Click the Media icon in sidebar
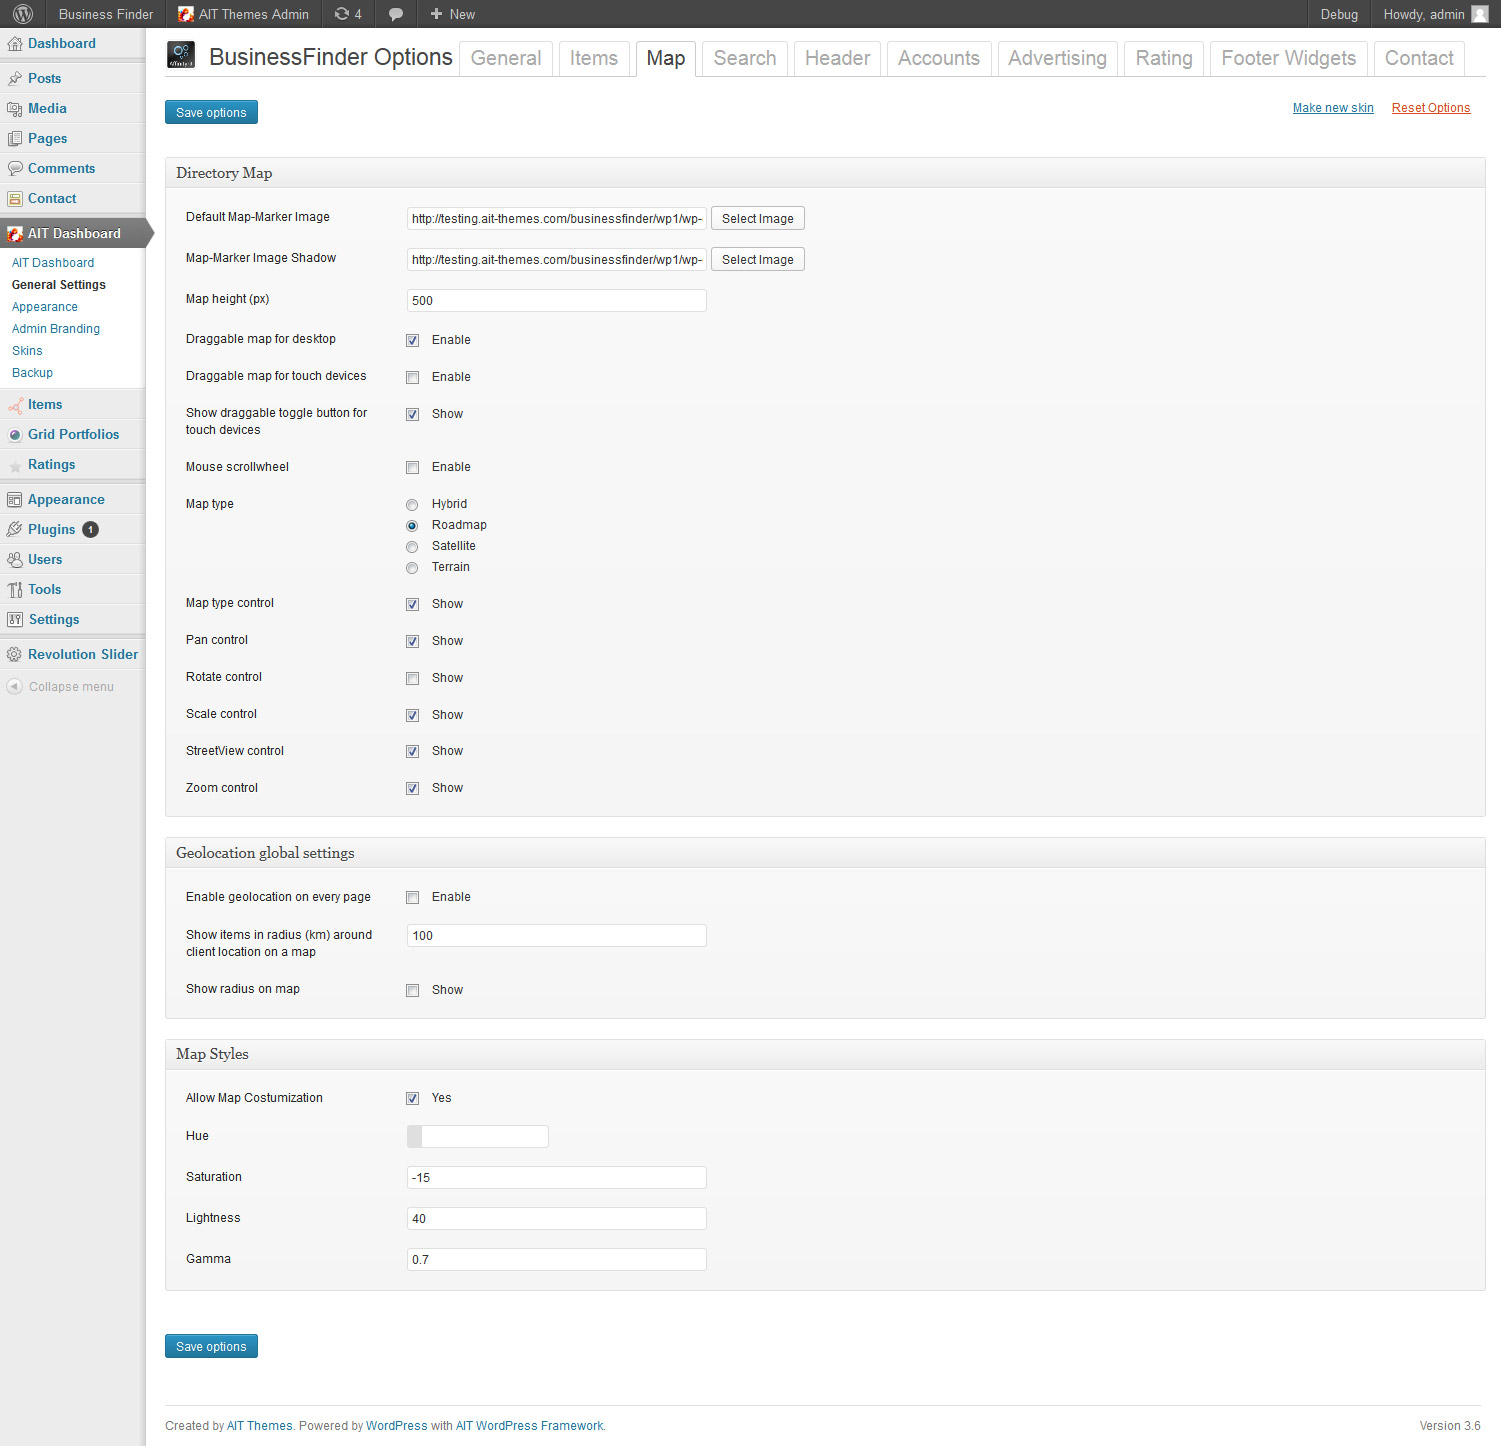Screen dimensions: 1501x1446 click(x=14, y=108)
